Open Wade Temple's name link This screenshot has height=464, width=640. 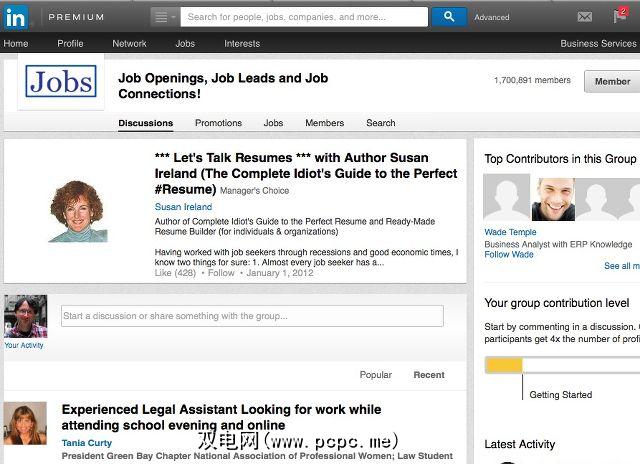click(510, 232)
